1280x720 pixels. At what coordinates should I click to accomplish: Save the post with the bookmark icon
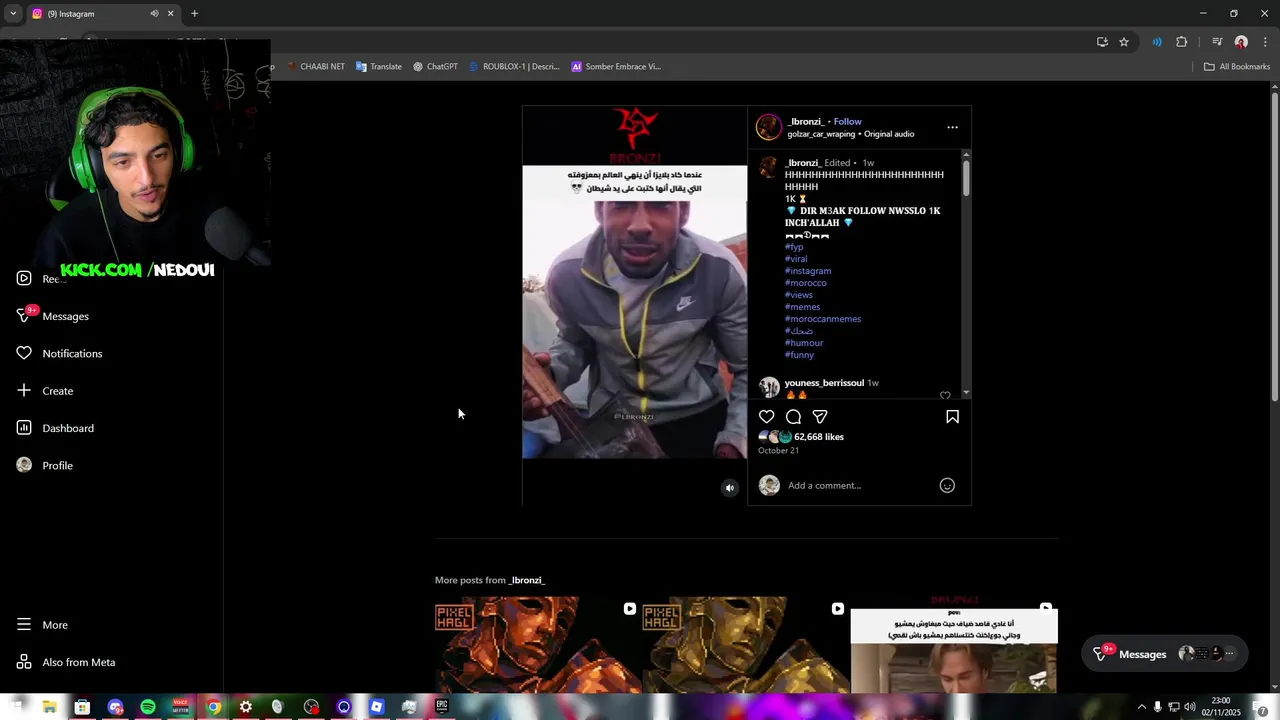tap(952, 416)
